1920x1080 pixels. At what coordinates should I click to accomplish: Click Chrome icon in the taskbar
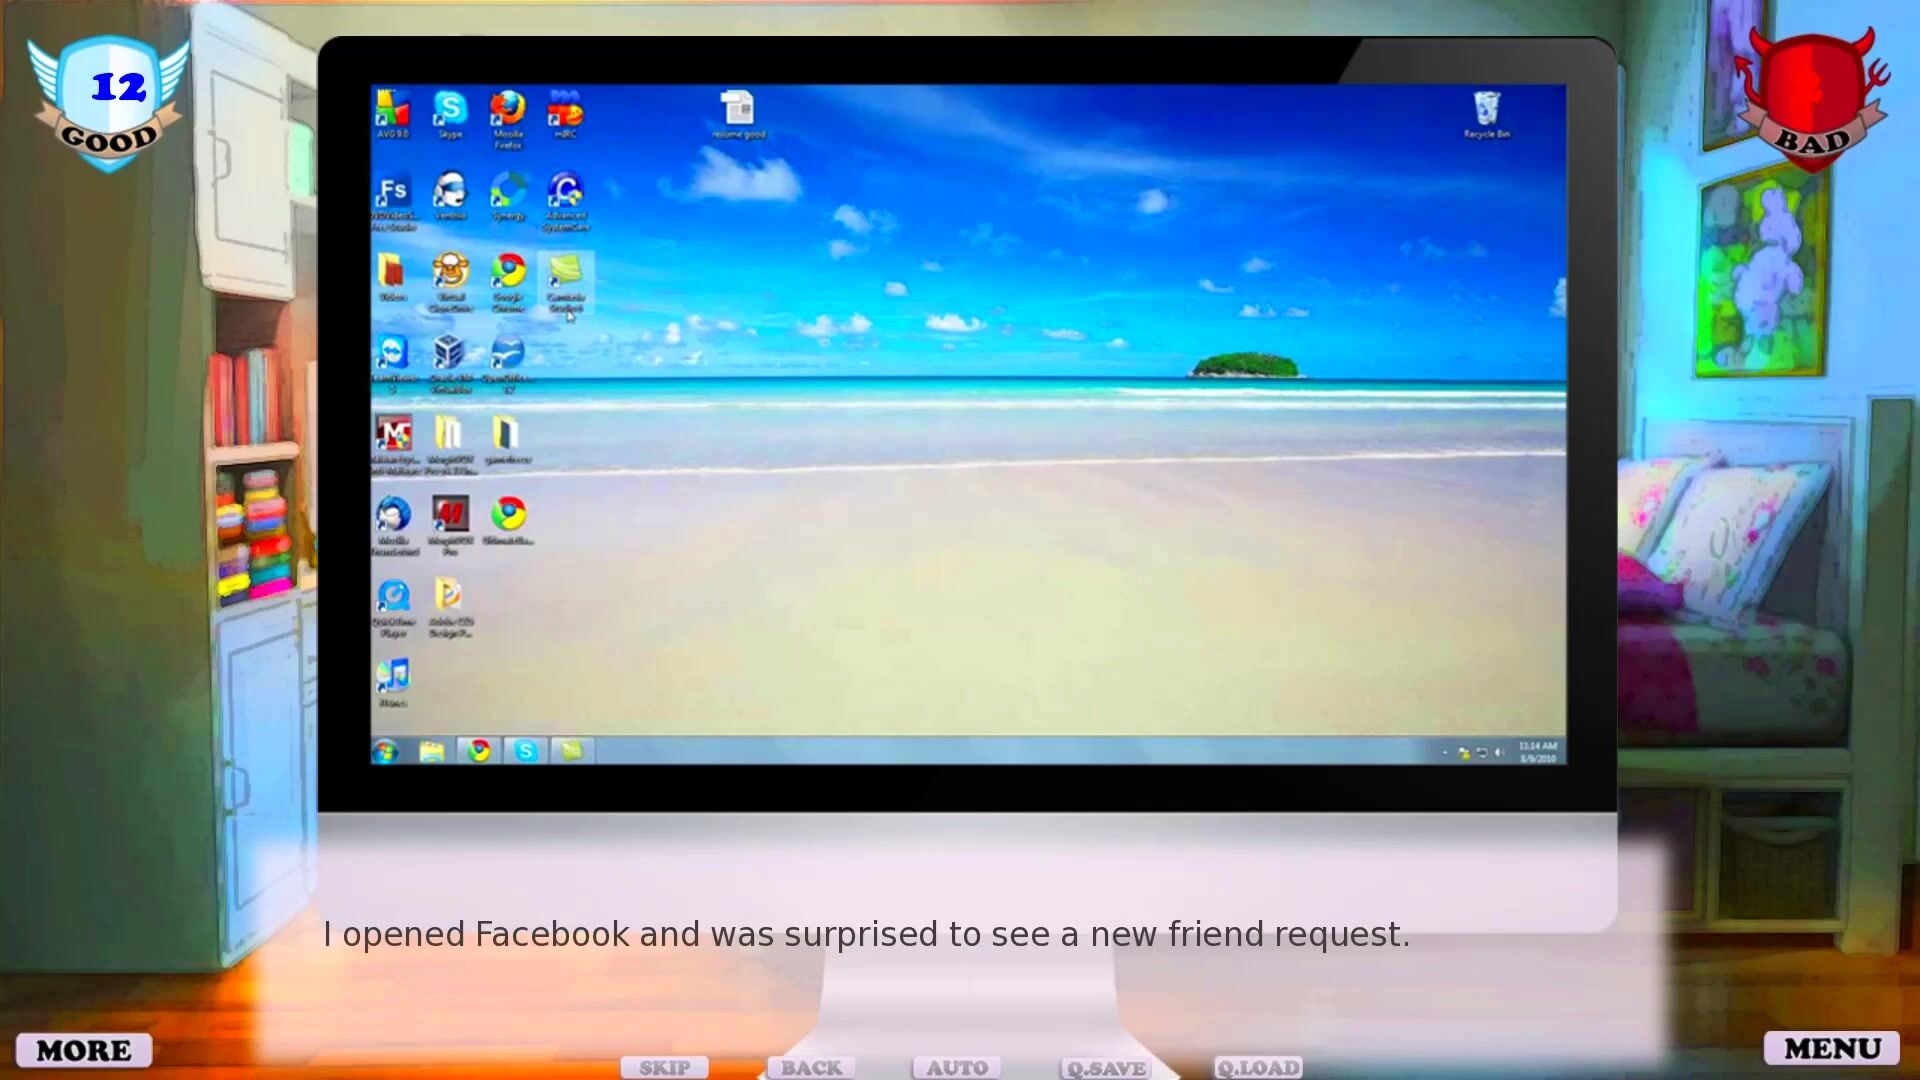pos(479,751)
